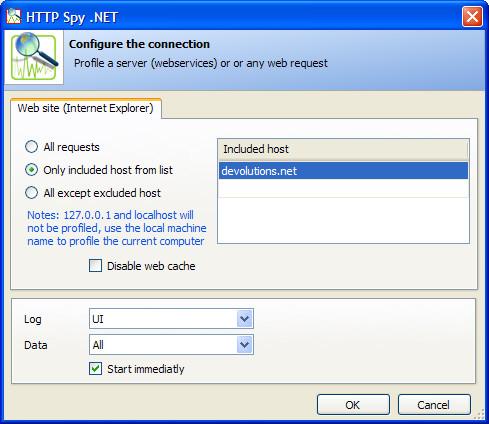Image resolution: width=489 pixels, height=424 pixels.
Task: Open the Log dropdown arrow
Action: 244,319
